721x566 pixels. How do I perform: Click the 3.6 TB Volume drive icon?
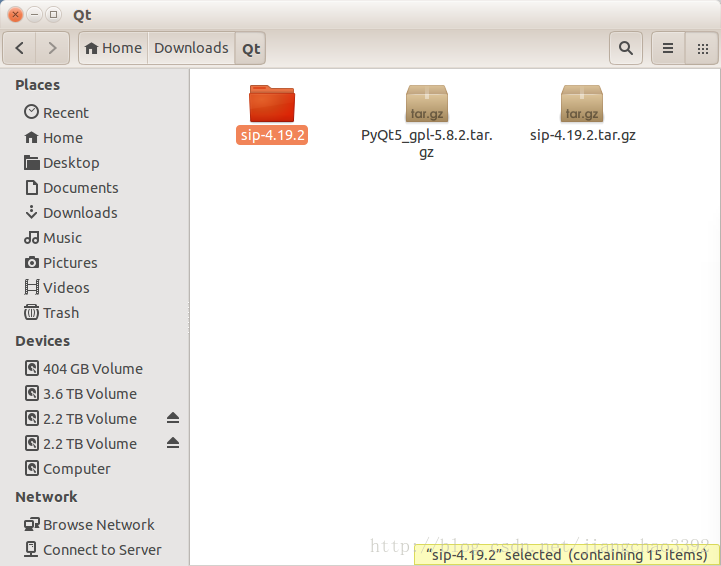(x=31, y=393)
